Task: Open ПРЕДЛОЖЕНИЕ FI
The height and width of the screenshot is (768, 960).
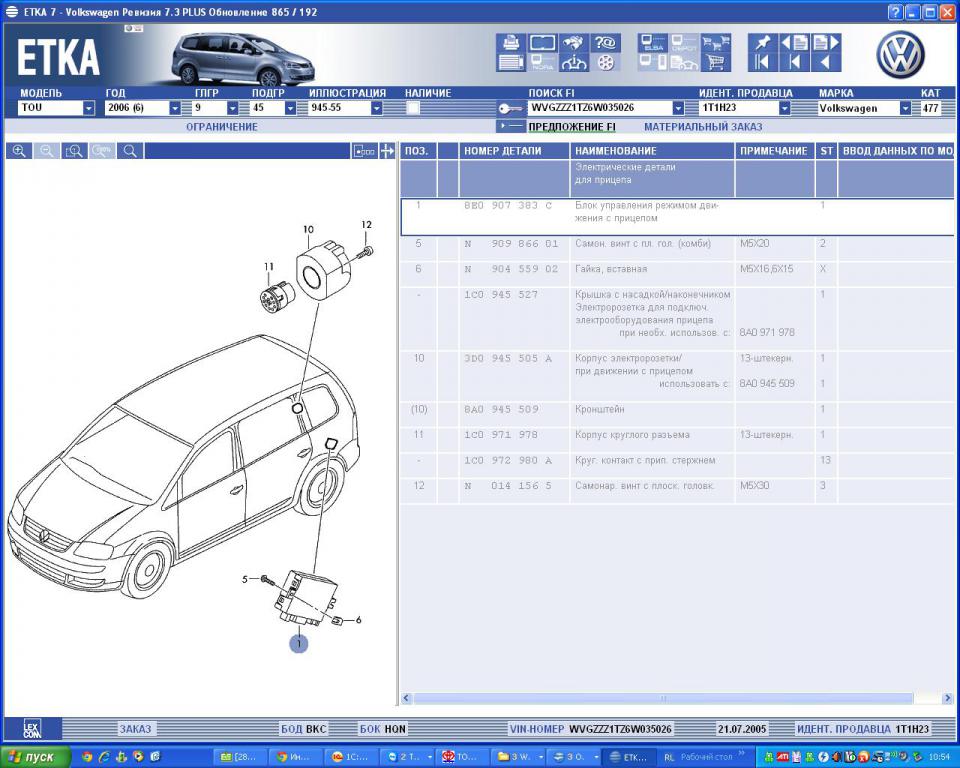Action: pyautogui.click(x=572, y=127)
